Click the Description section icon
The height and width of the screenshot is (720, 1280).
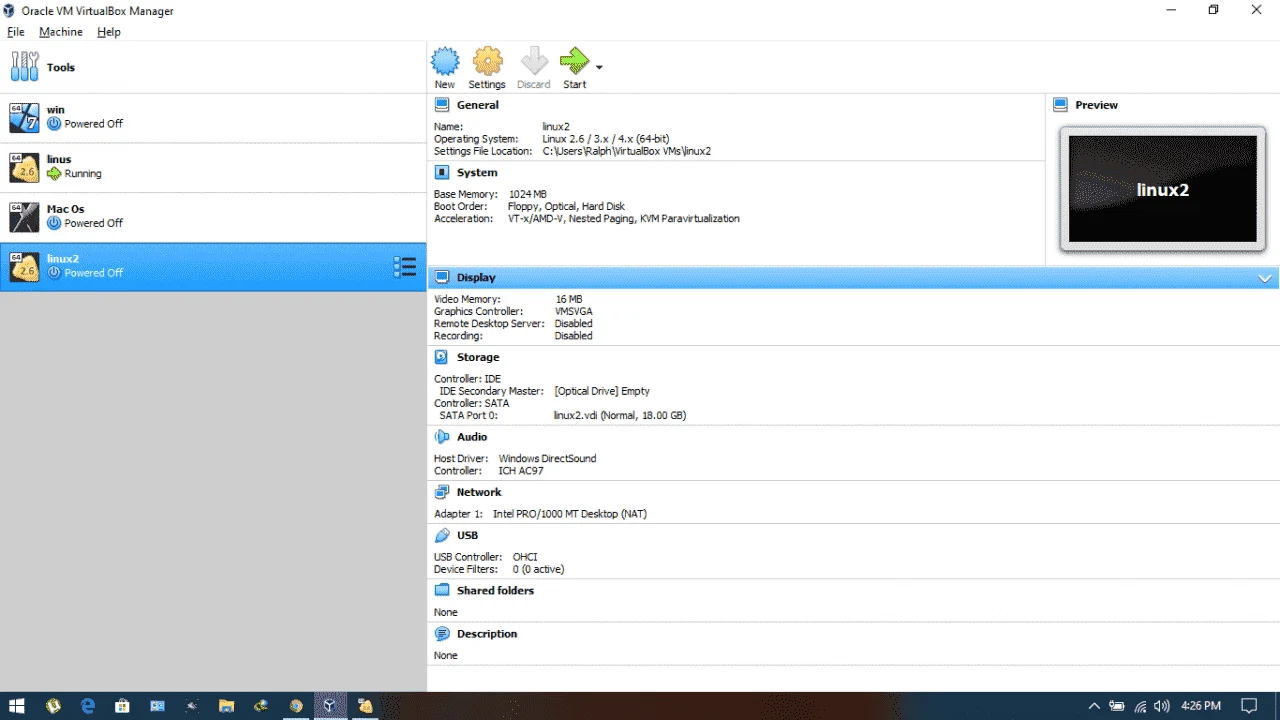[442, 634]
